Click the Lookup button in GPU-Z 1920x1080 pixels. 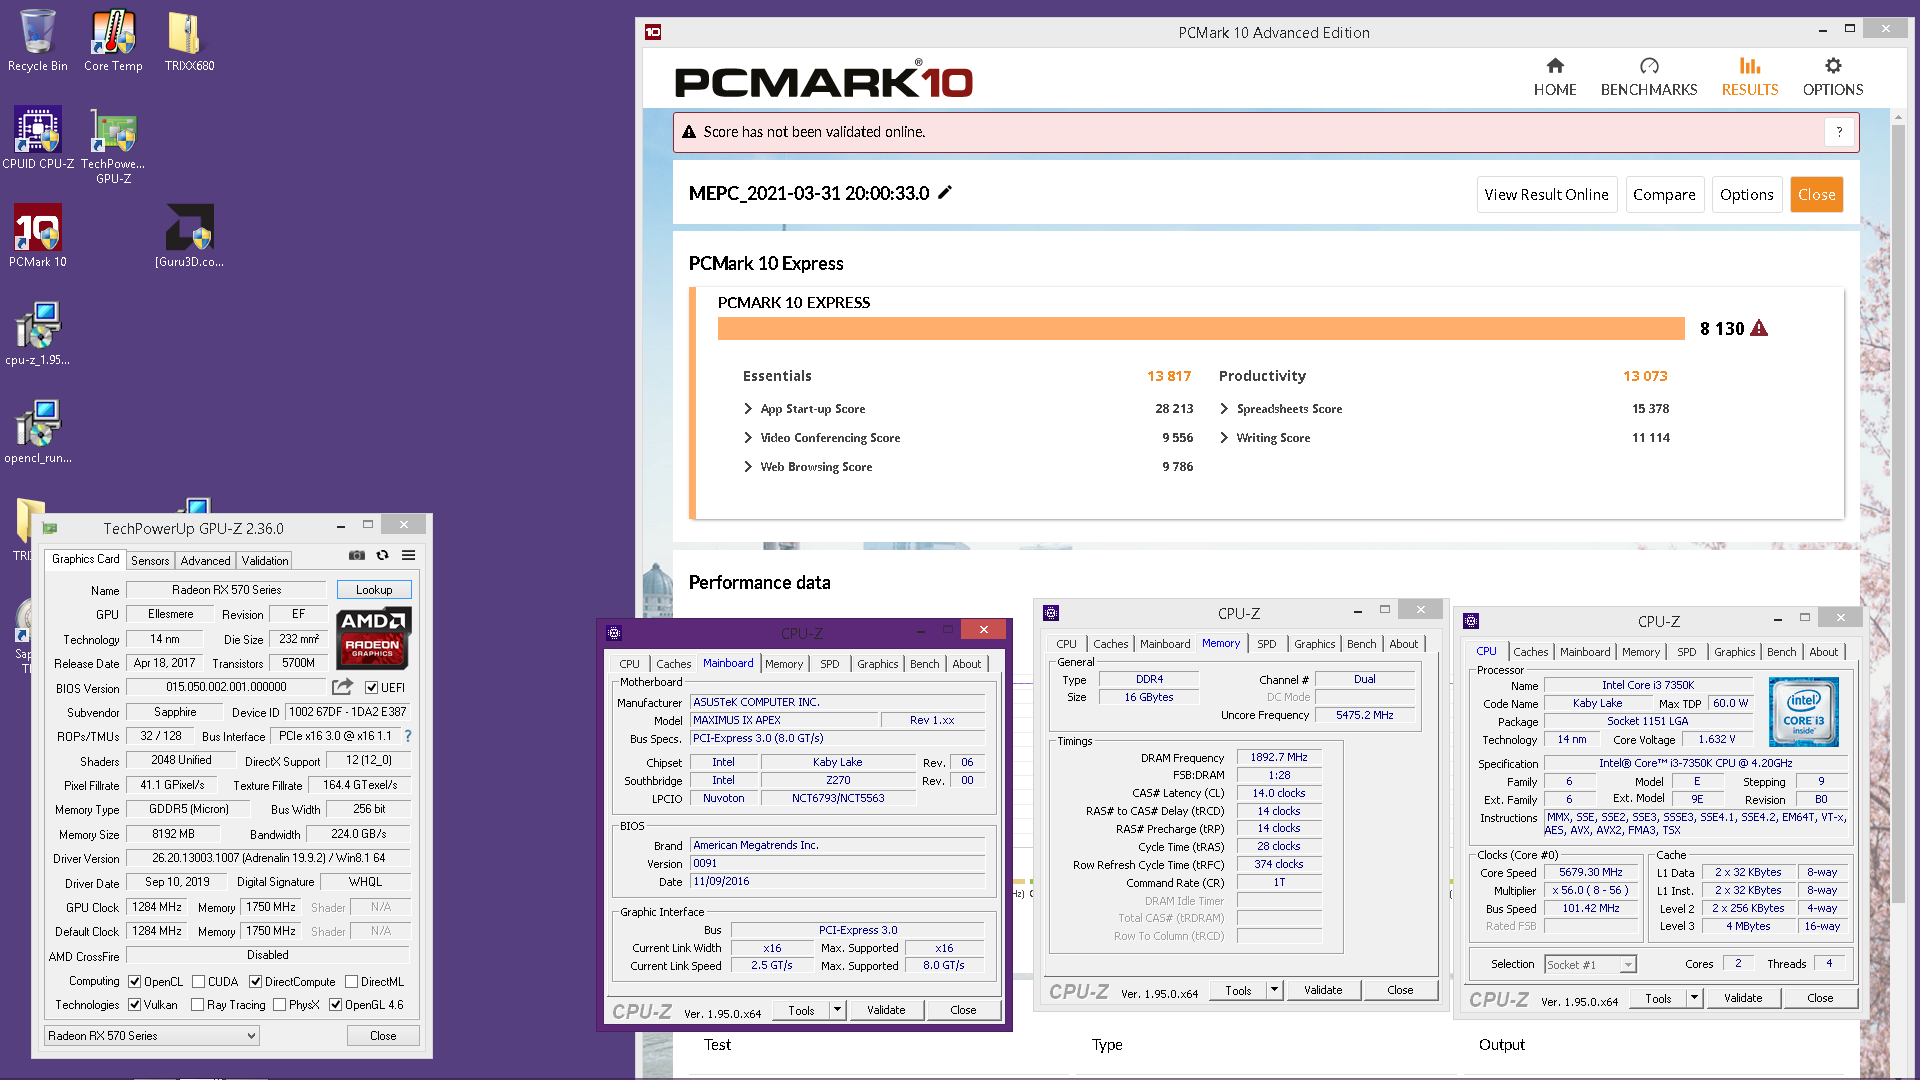coord(374,589)
